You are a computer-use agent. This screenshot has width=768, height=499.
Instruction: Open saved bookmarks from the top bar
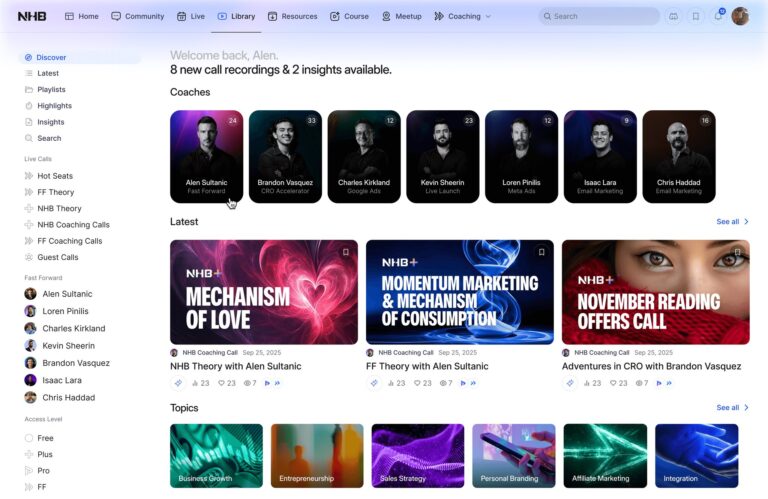tap(696, 16)
